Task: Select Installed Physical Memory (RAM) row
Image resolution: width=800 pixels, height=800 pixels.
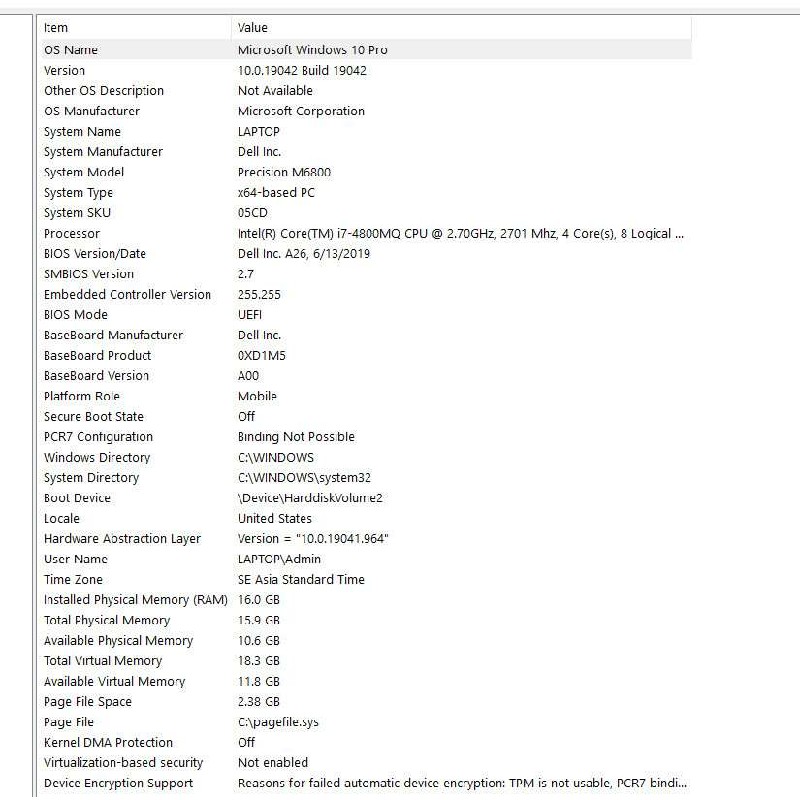Action: coord(366,599)
